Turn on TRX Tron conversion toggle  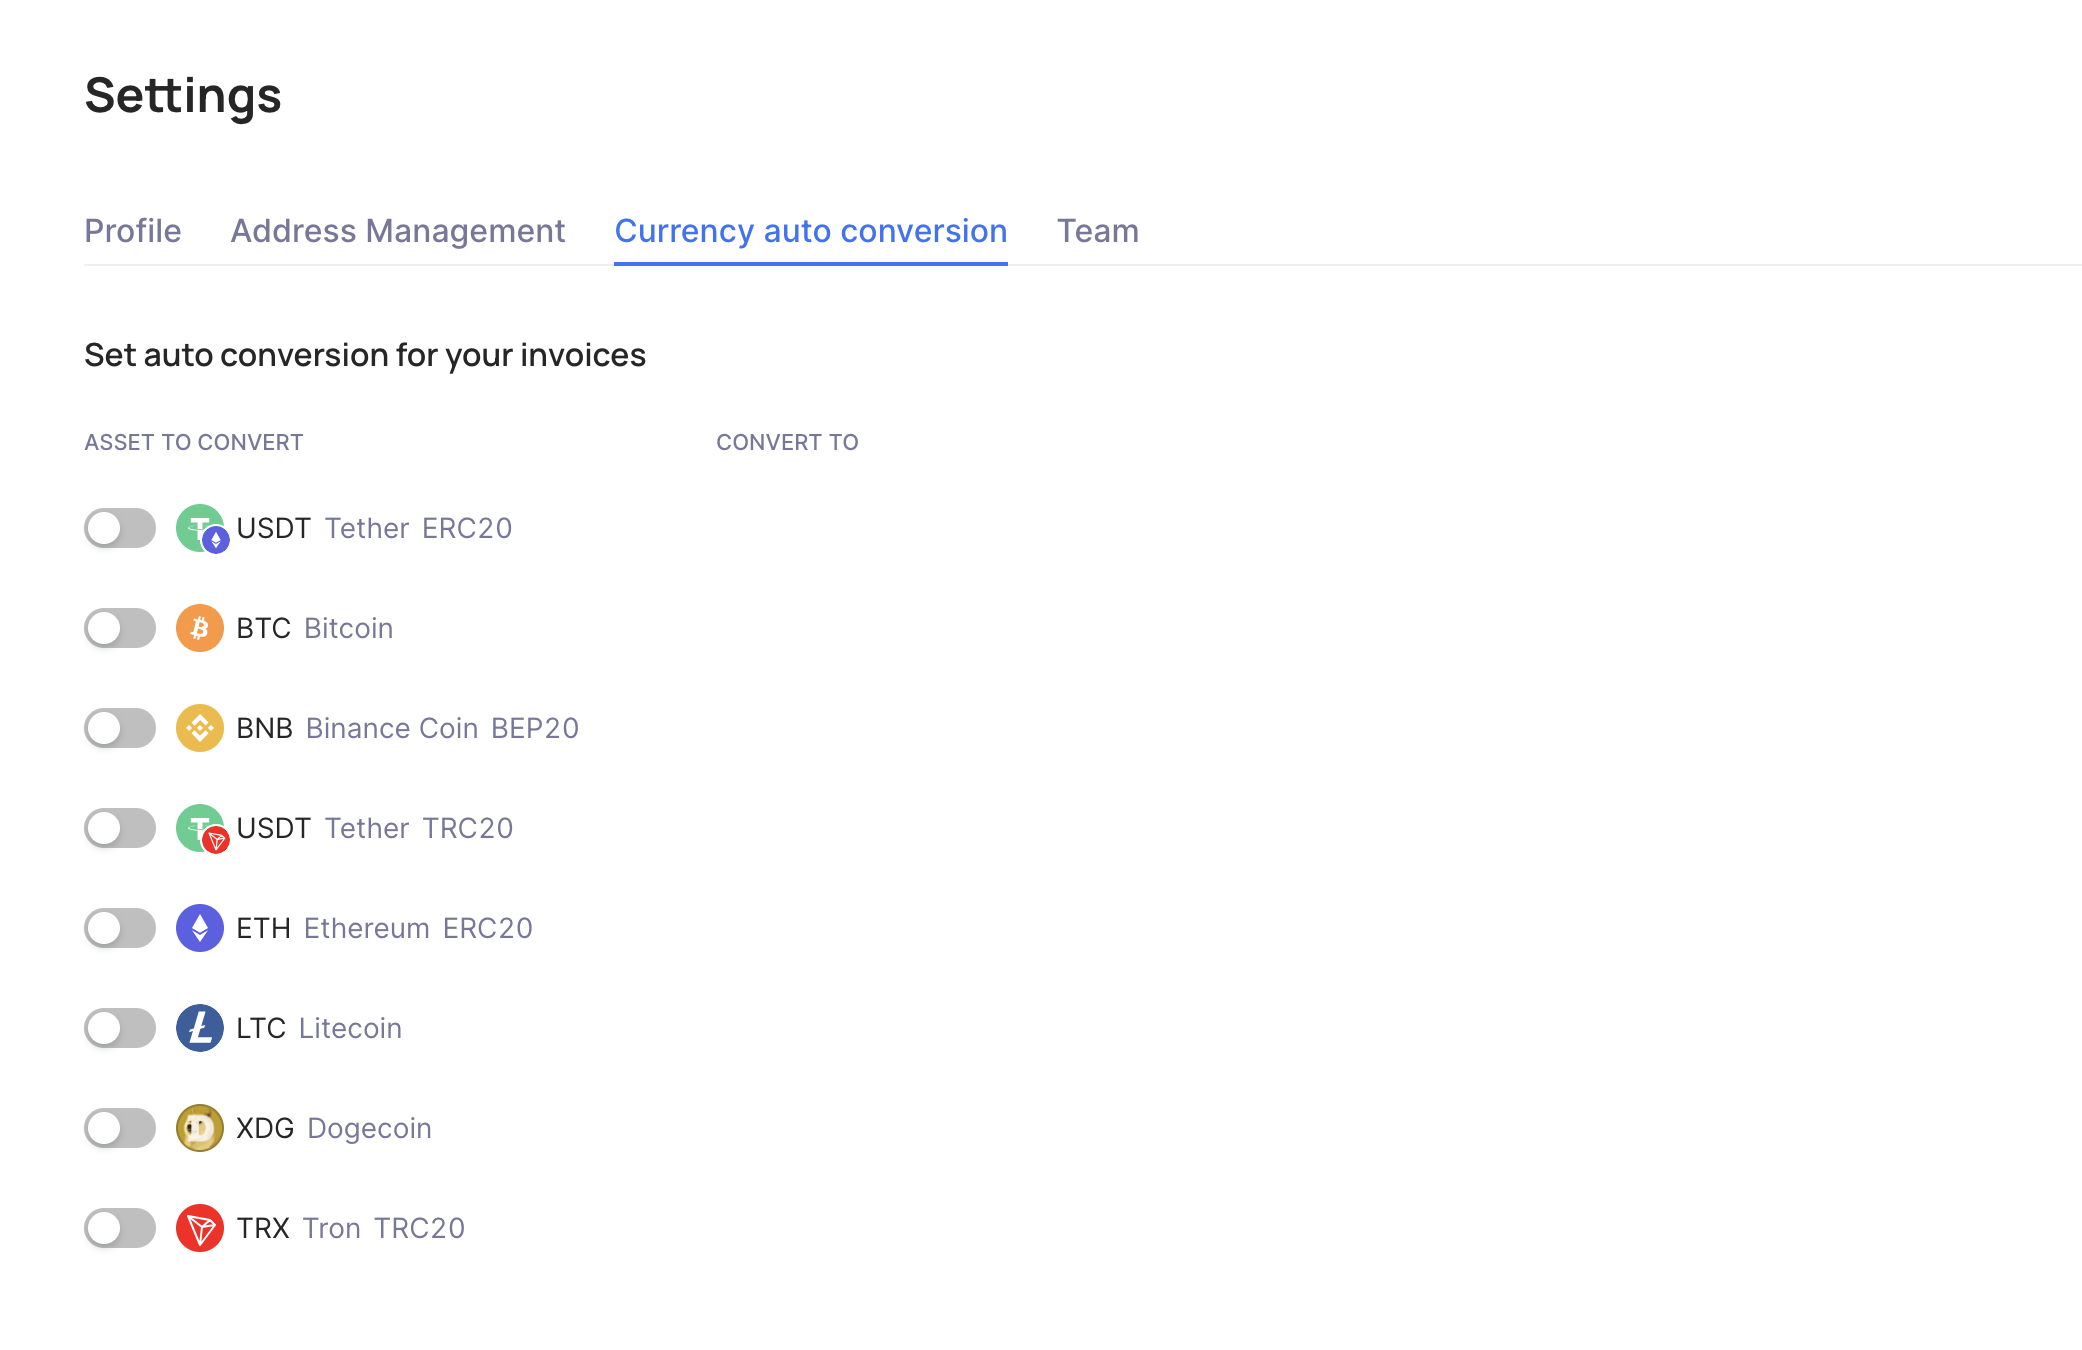[x=120, y=1228]
